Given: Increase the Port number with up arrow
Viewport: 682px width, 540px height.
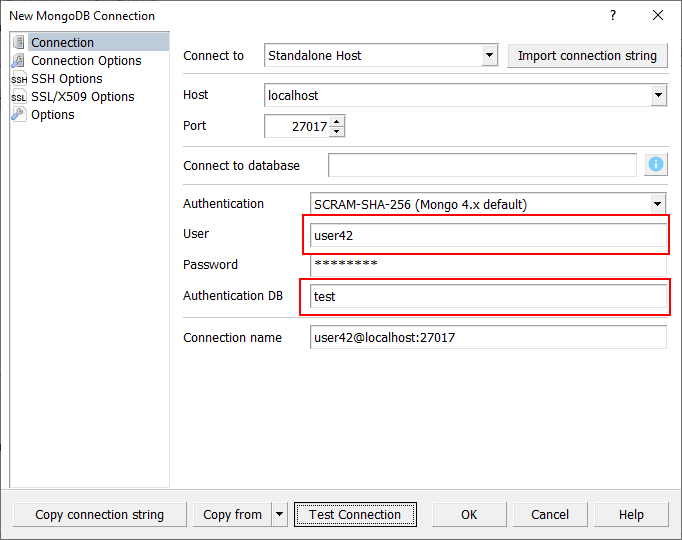Looking at the screenshot, I should (336, 121).
